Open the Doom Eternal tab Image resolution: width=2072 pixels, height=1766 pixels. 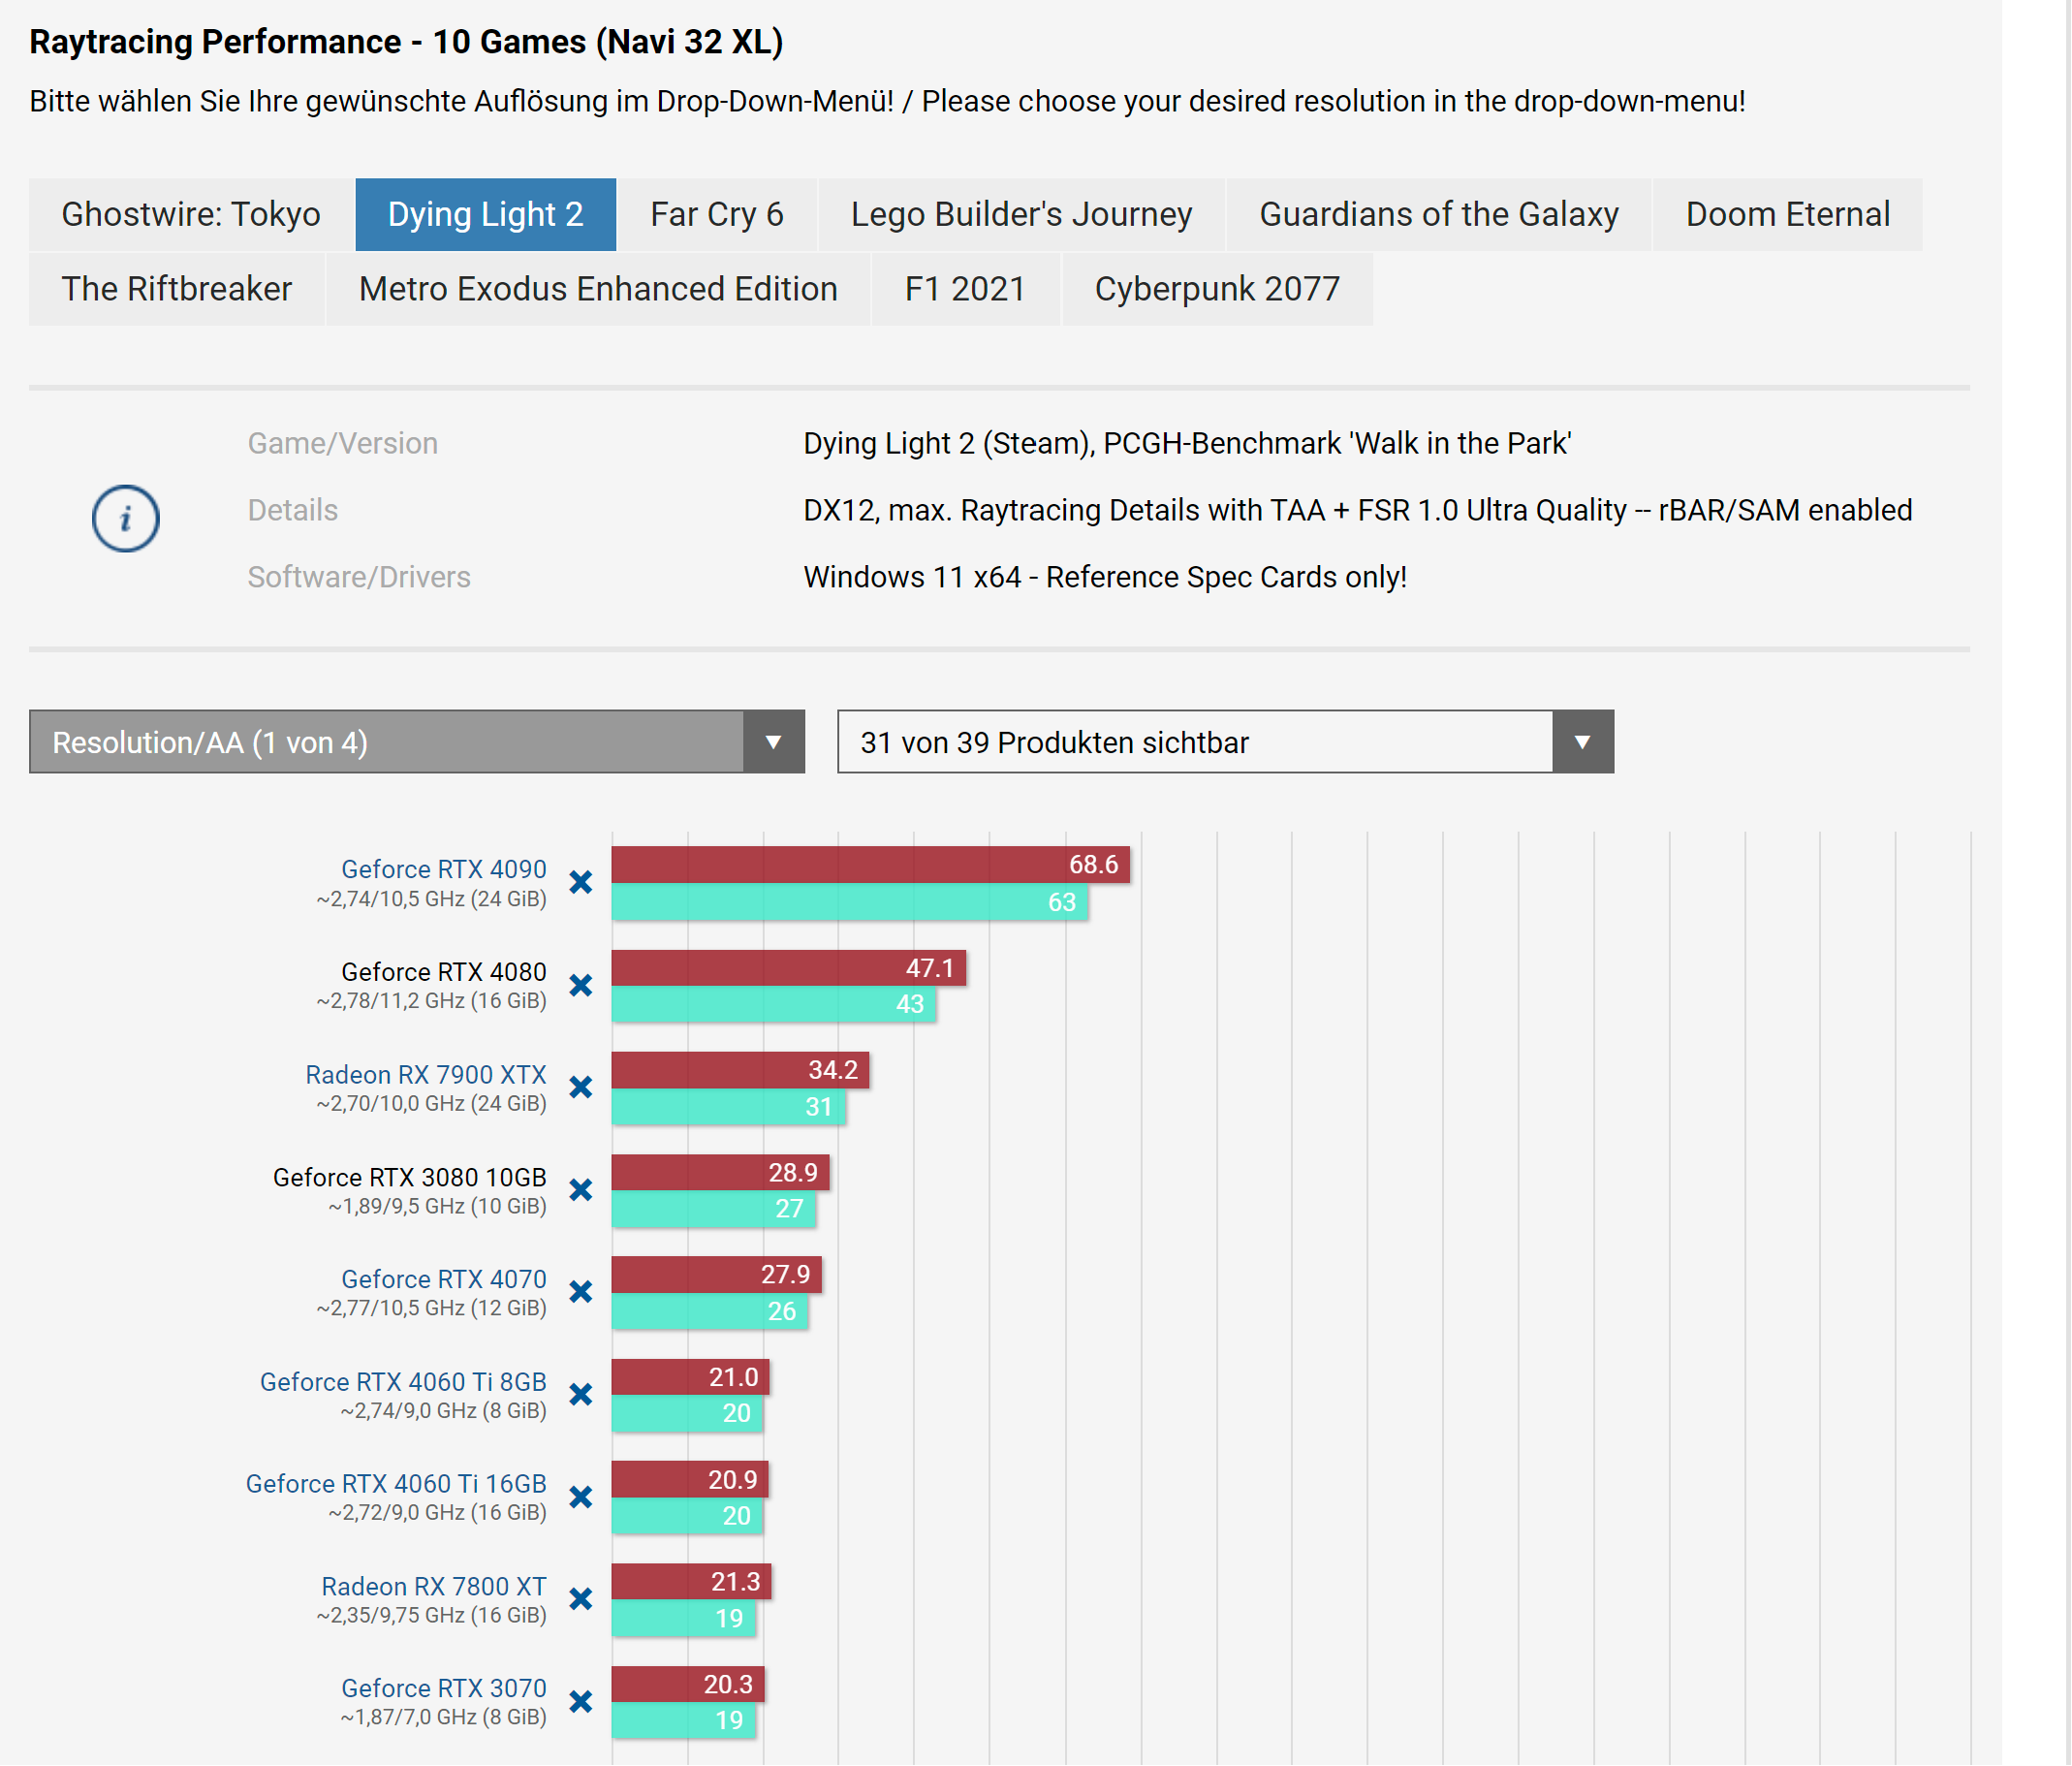1787,215
